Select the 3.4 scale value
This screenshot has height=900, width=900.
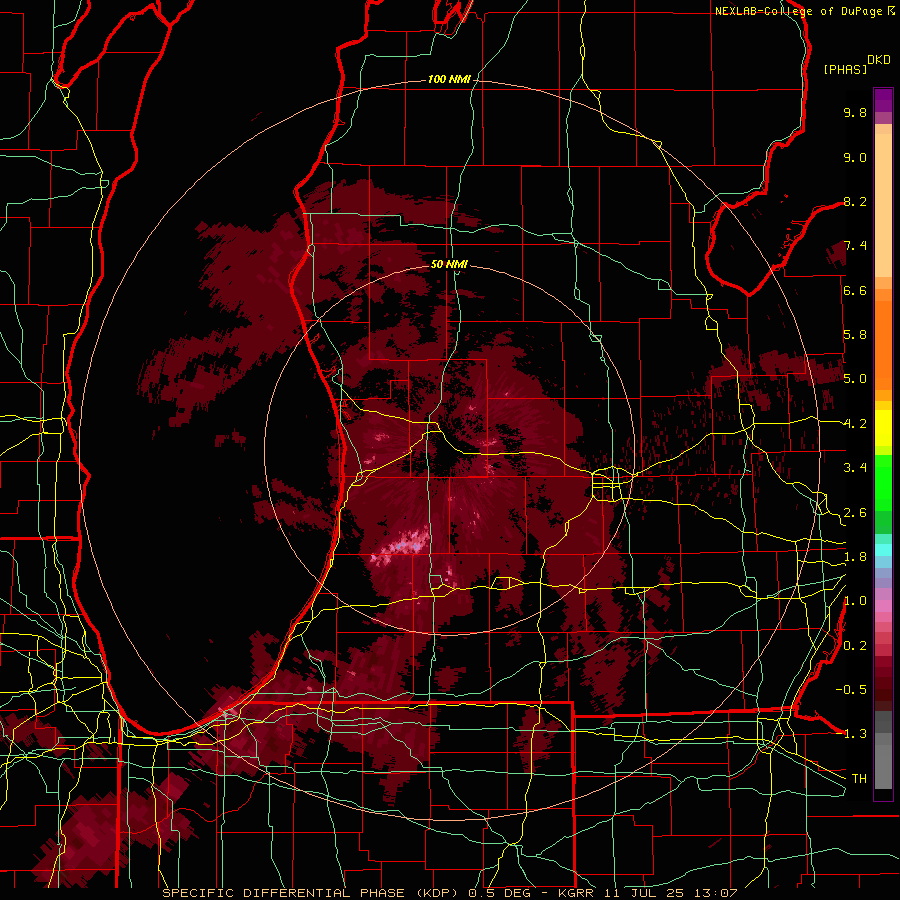855,468
